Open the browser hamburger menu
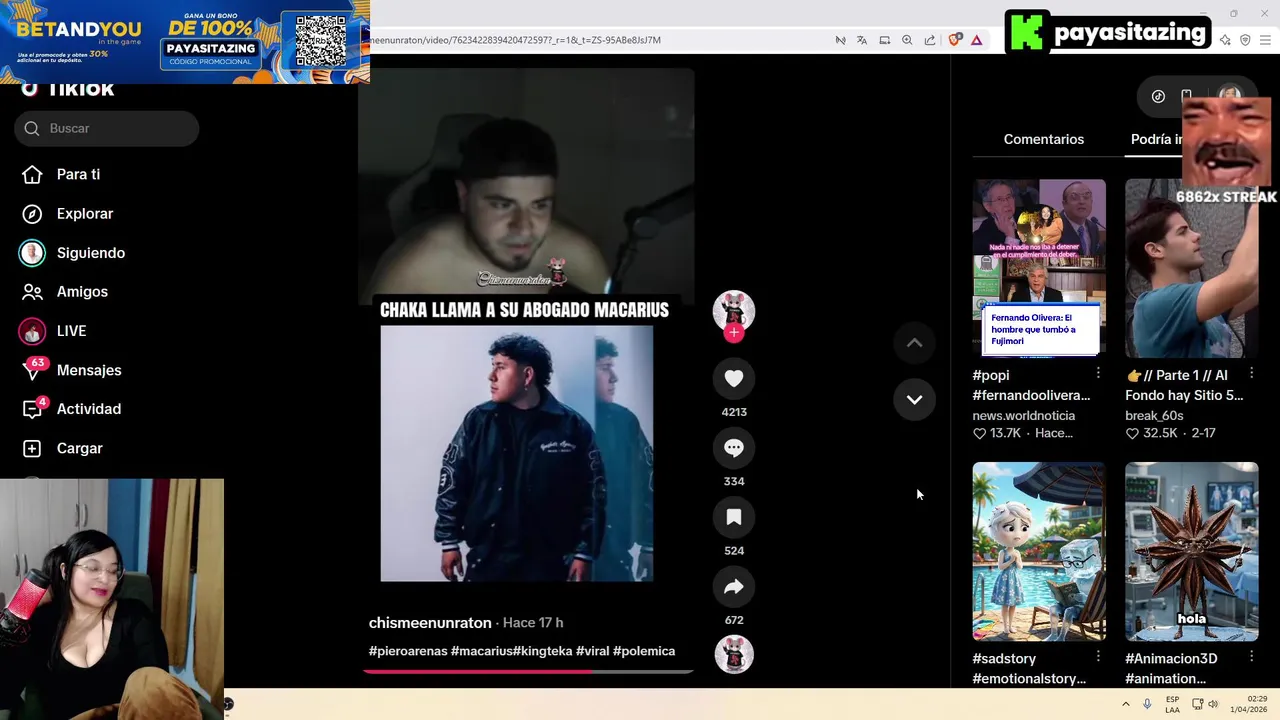The height and width of the screenshot is (720, 1280). [x=1266, y=40]
